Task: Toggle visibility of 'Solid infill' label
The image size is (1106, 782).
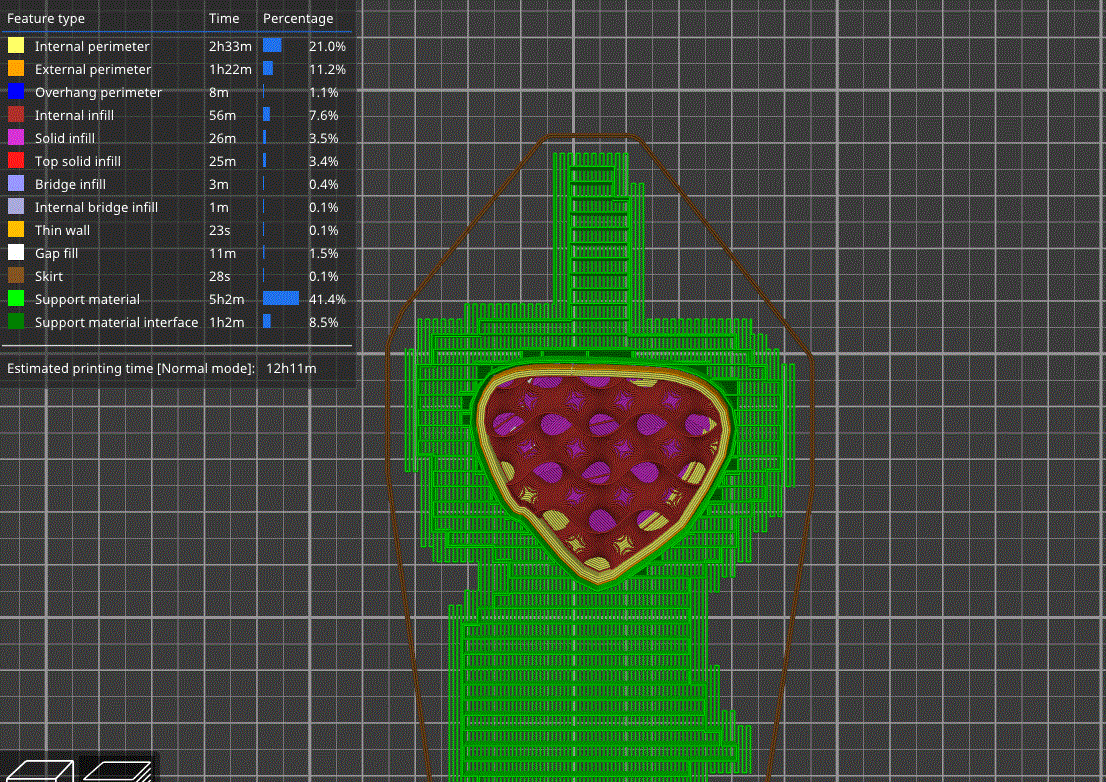Action: pos(64,138)
